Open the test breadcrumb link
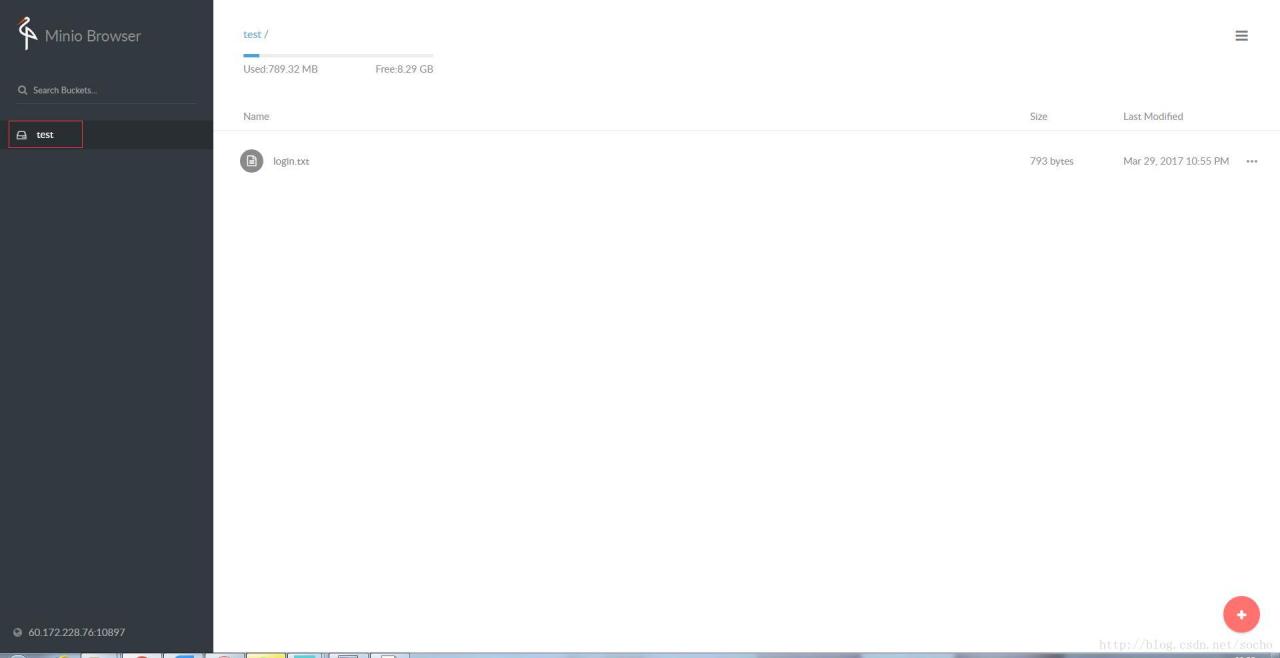The image size is (1280, 658). point(252,34)
